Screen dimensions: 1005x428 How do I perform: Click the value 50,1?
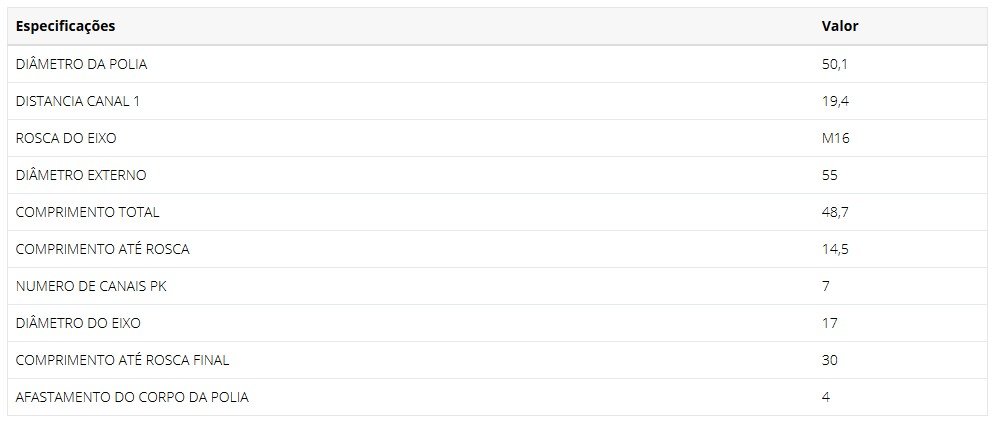coord(835,64)
